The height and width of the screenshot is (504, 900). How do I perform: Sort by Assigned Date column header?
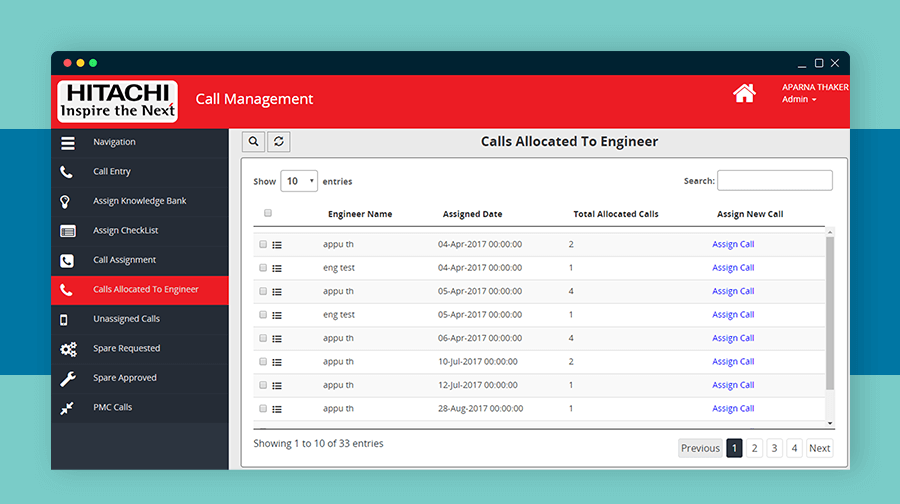pyautogui.click(x=472, y=214)
